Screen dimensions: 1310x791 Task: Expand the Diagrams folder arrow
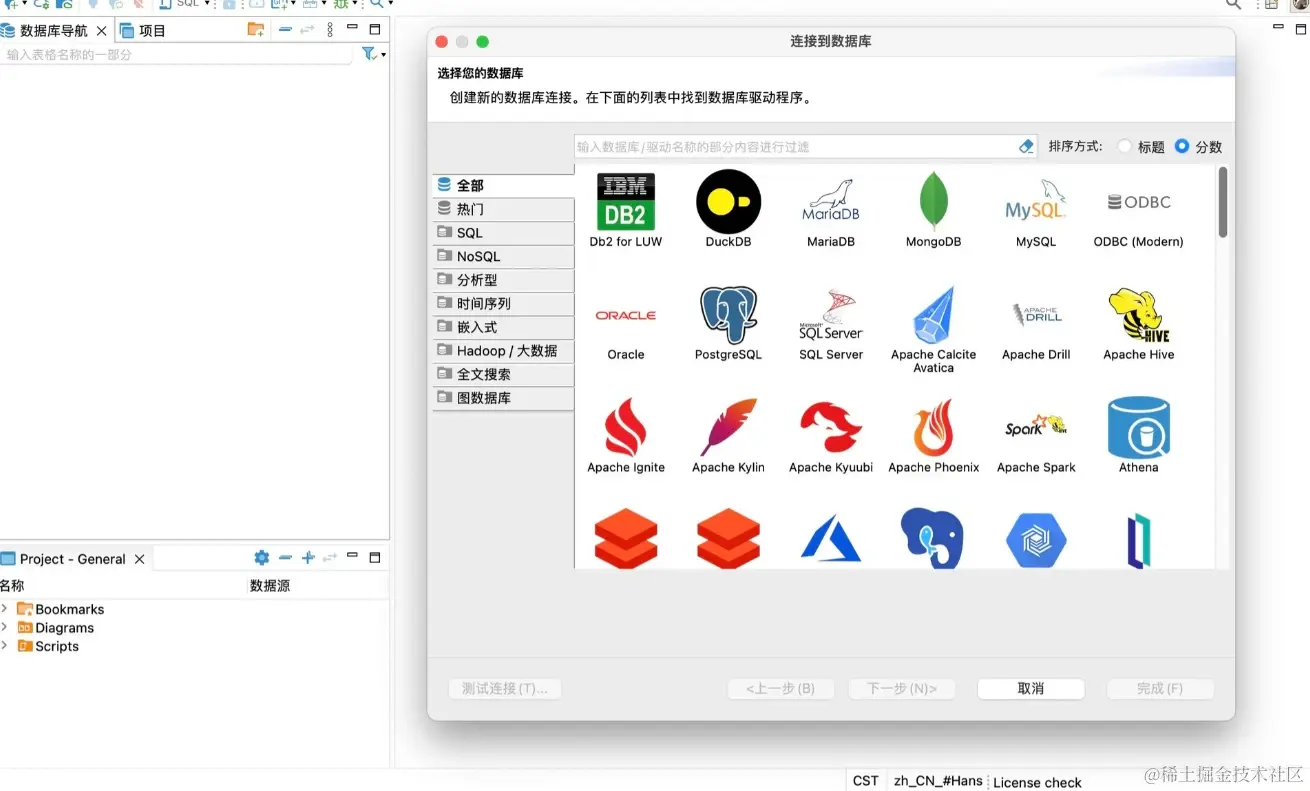coord(5,627)
